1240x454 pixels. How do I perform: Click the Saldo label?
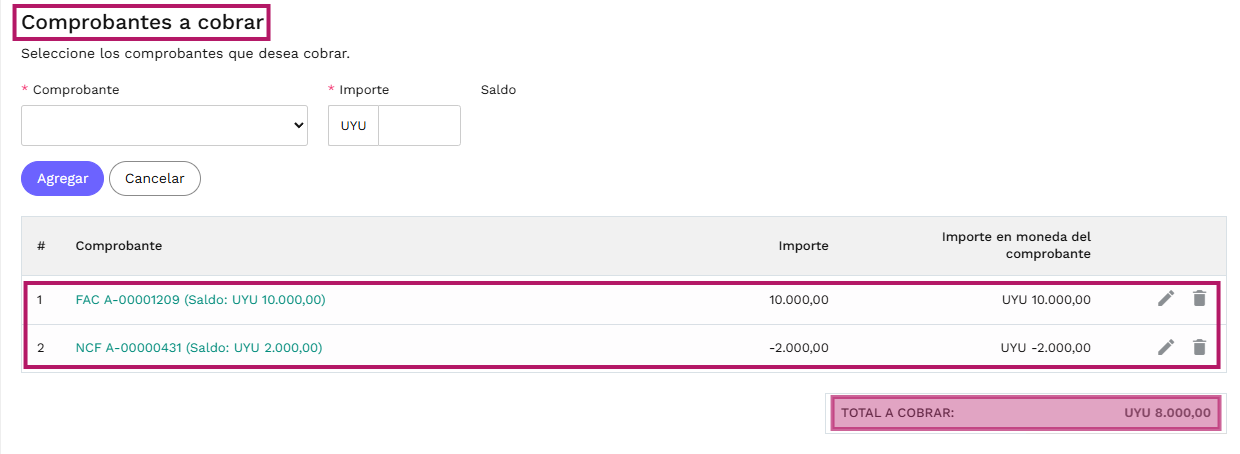pyautogui.click(x=498, y=90)
